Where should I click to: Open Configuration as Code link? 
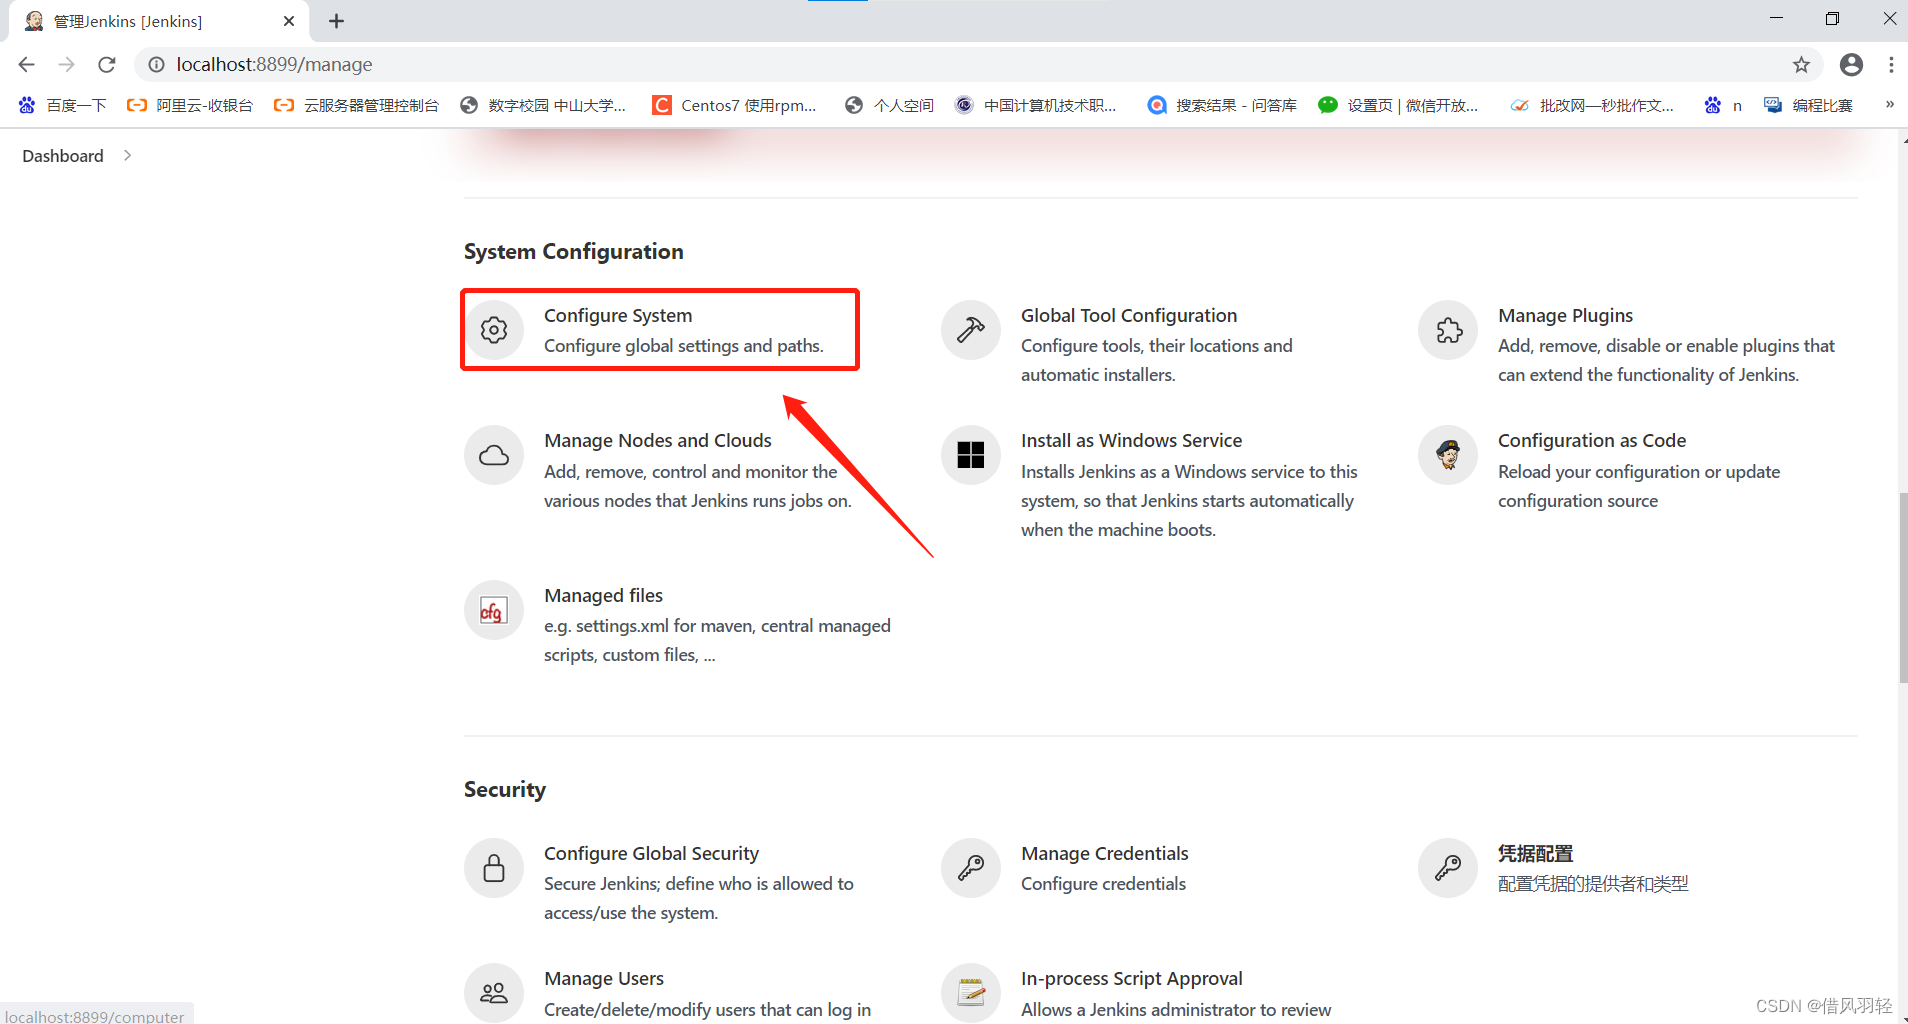click(1592, 441)
